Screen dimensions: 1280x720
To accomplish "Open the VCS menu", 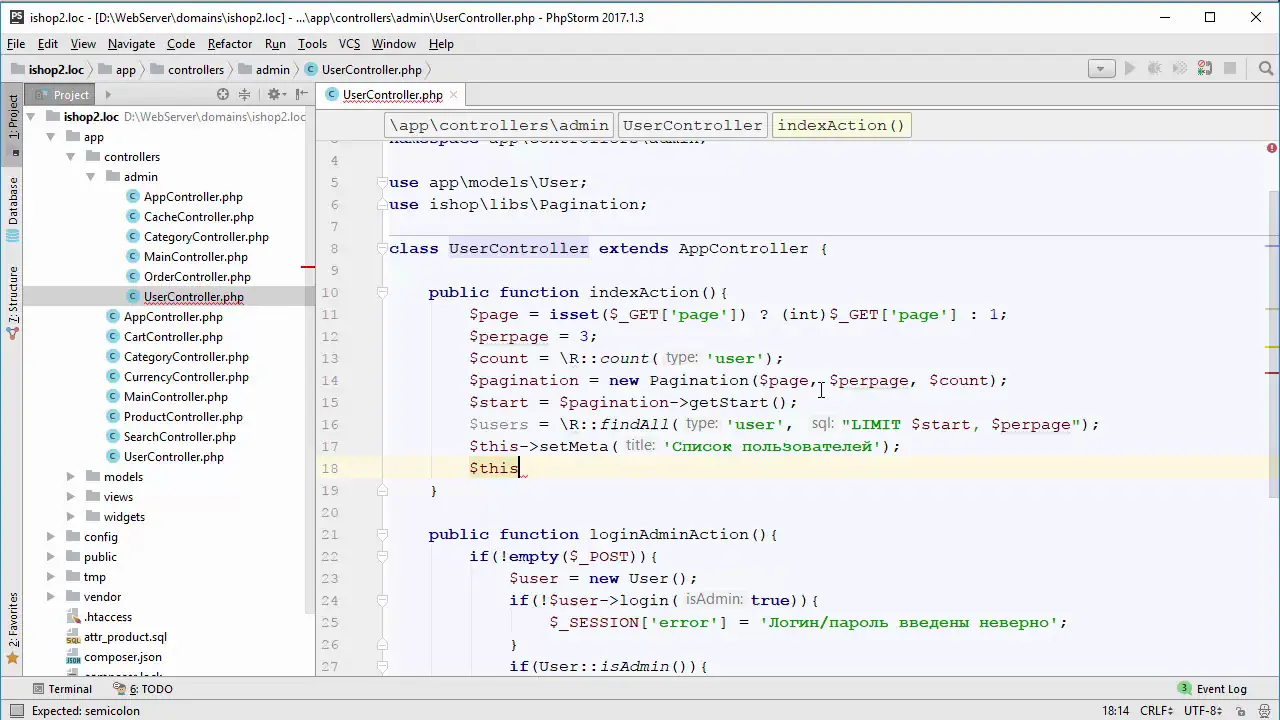I will (x=349, y=44).
